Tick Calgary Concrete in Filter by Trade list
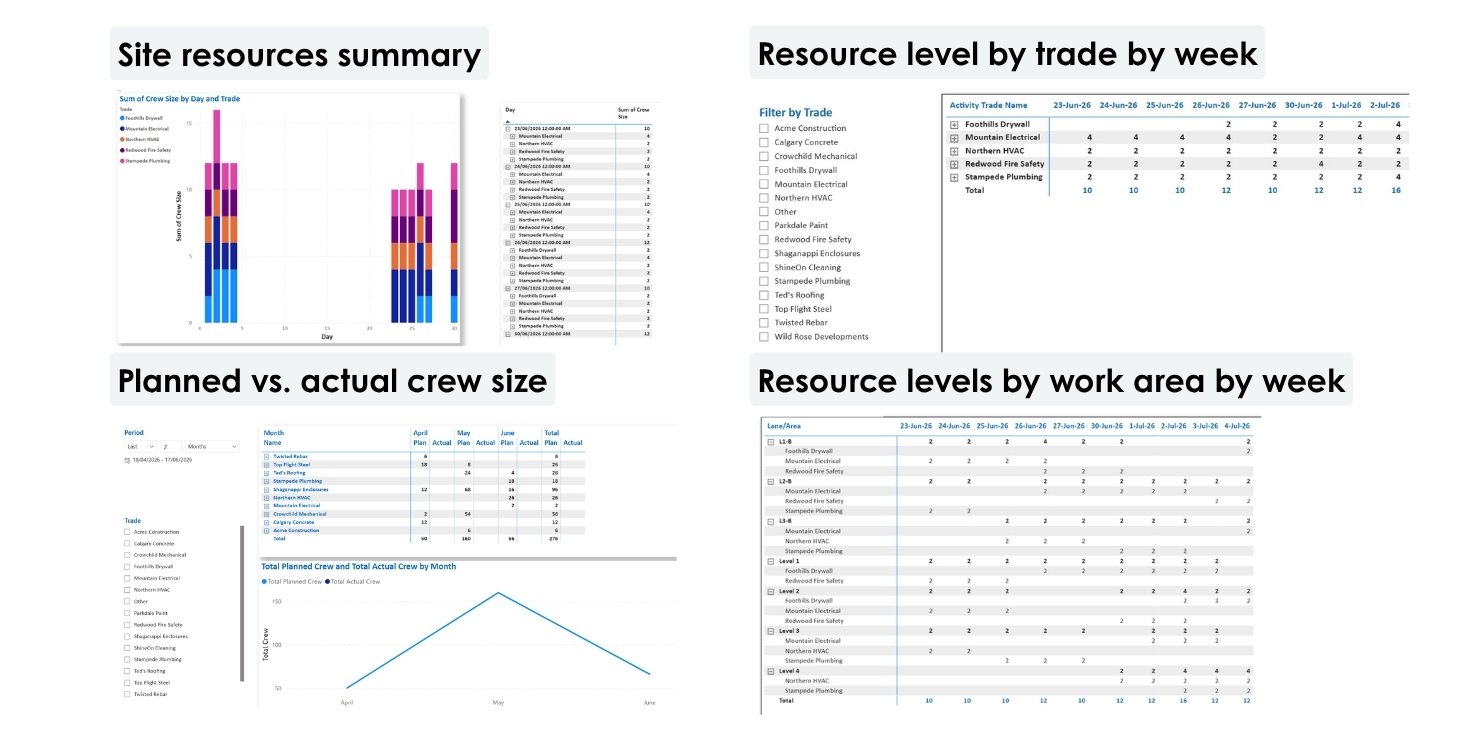The image size is (1462, 750). pyautogui.click(x=764, y=142)
